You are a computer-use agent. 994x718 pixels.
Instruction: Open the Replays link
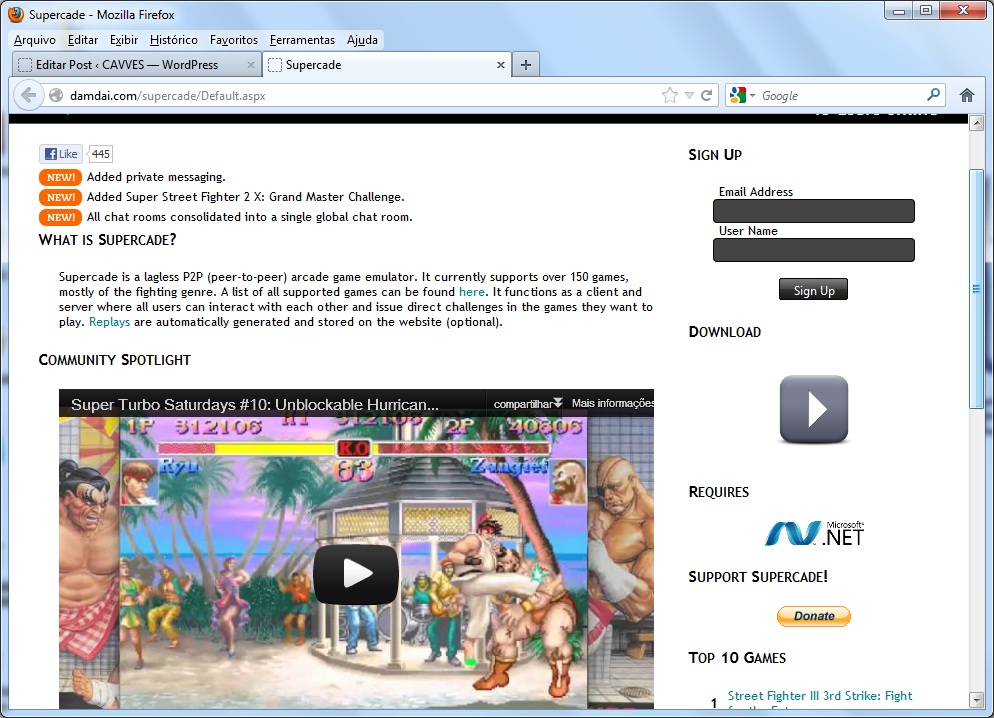[x=109, y=323]
